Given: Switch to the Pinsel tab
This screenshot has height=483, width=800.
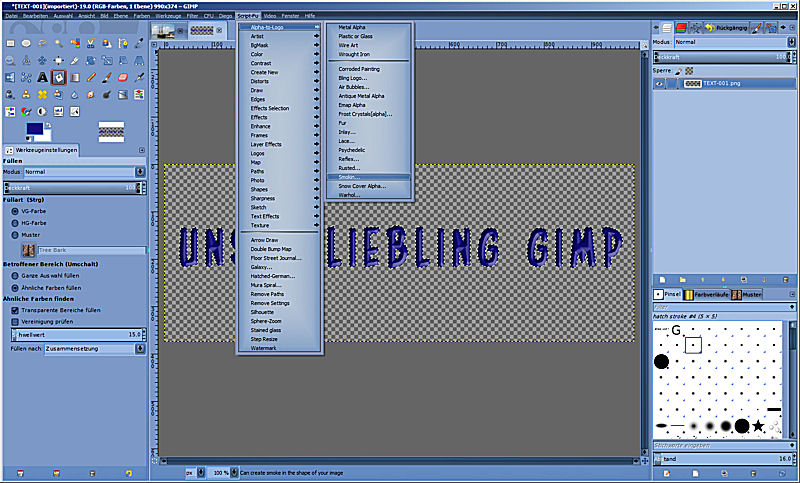Looking at the screenshot, I should tap(668, 294).
